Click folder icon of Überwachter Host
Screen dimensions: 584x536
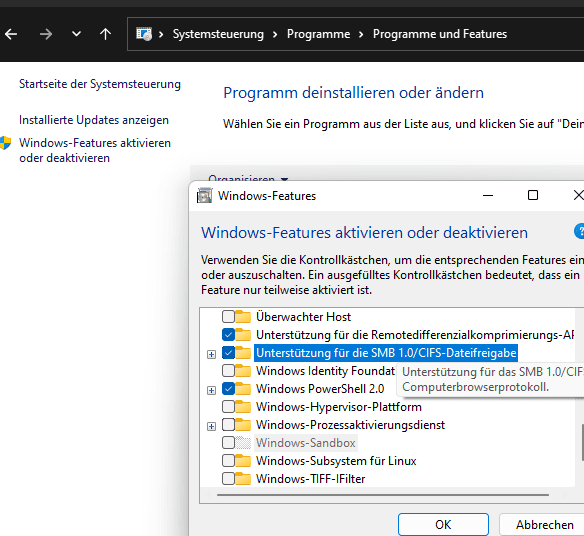243,317
